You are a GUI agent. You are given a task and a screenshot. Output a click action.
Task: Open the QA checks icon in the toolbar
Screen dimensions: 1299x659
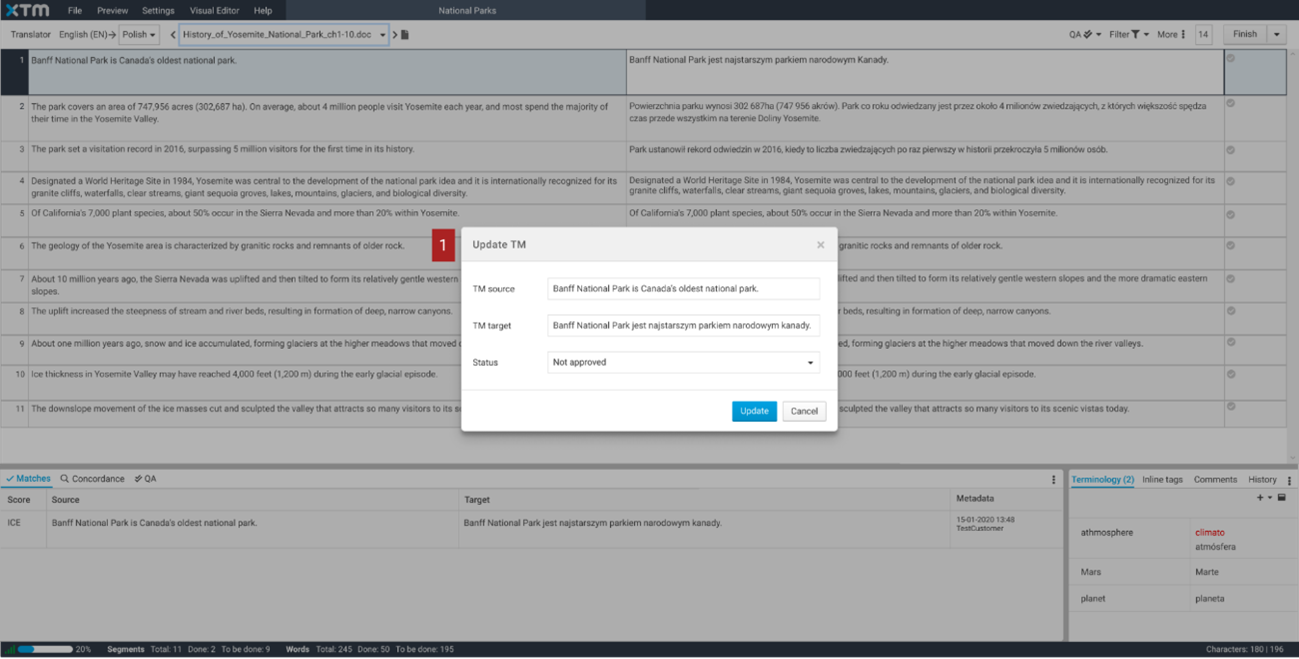click(1087, 34)
